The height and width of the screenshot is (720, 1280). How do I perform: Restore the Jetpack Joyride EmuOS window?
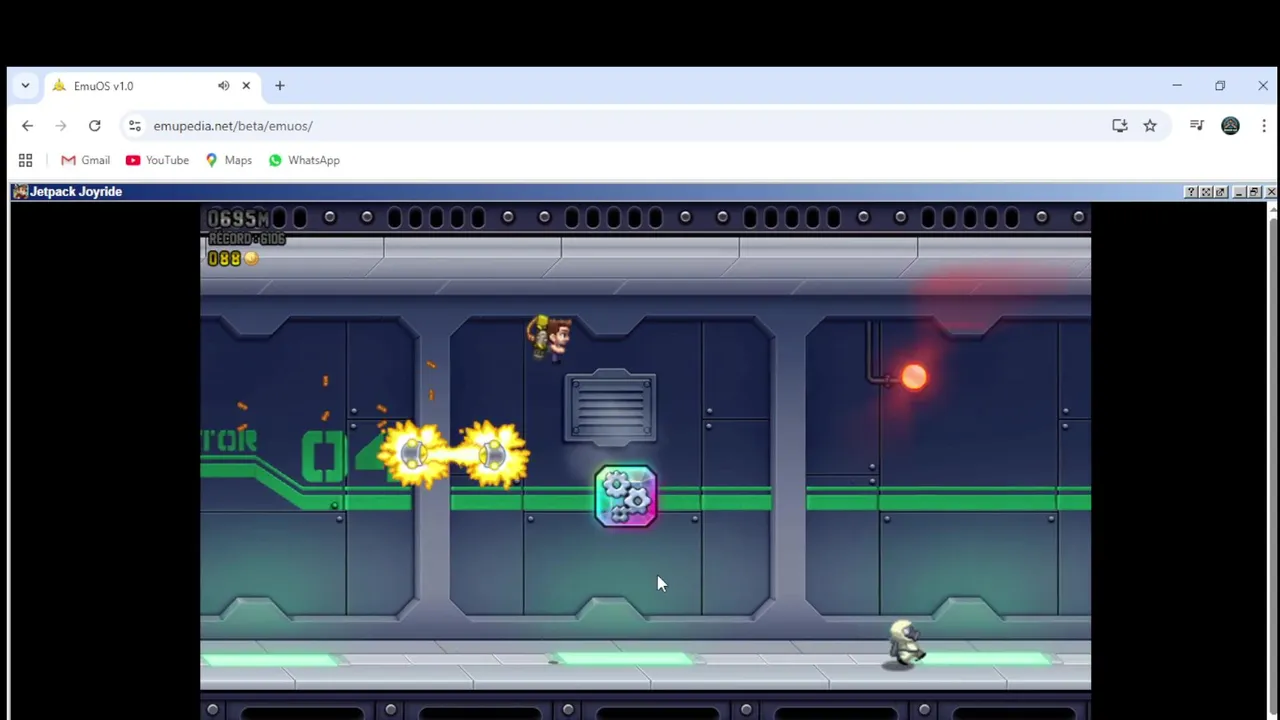click(x=1254, y=192)
